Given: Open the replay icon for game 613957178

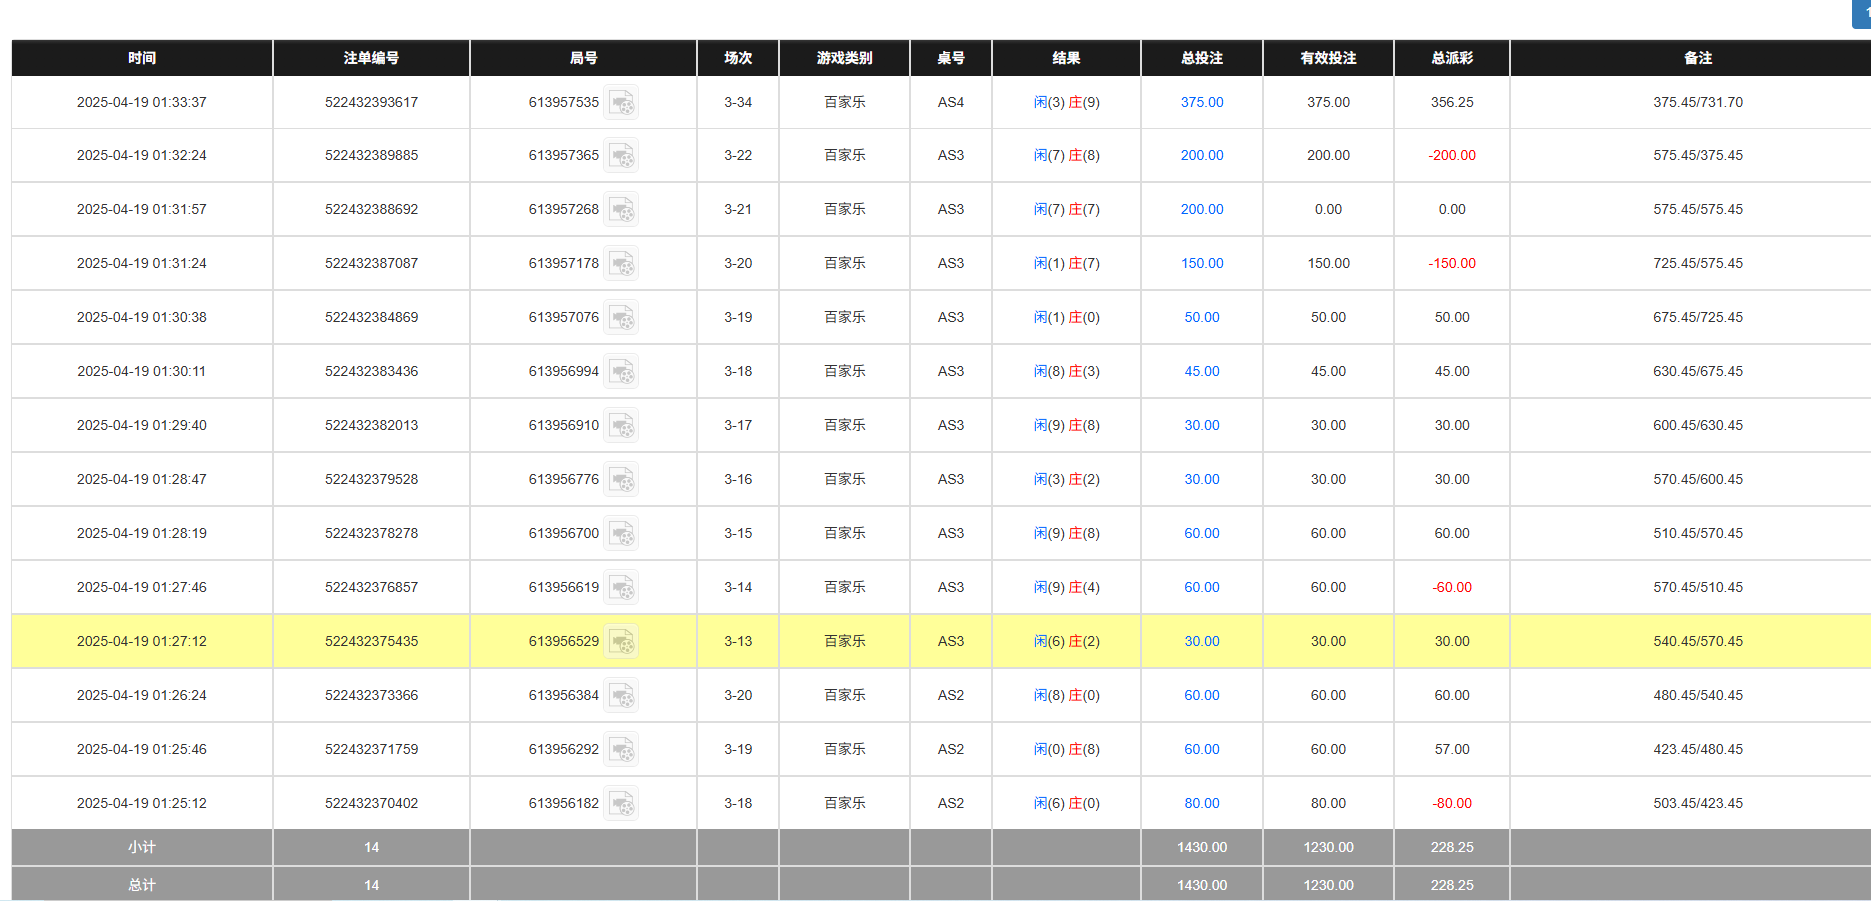Looking at the screenshot, I should click(622, 264).
